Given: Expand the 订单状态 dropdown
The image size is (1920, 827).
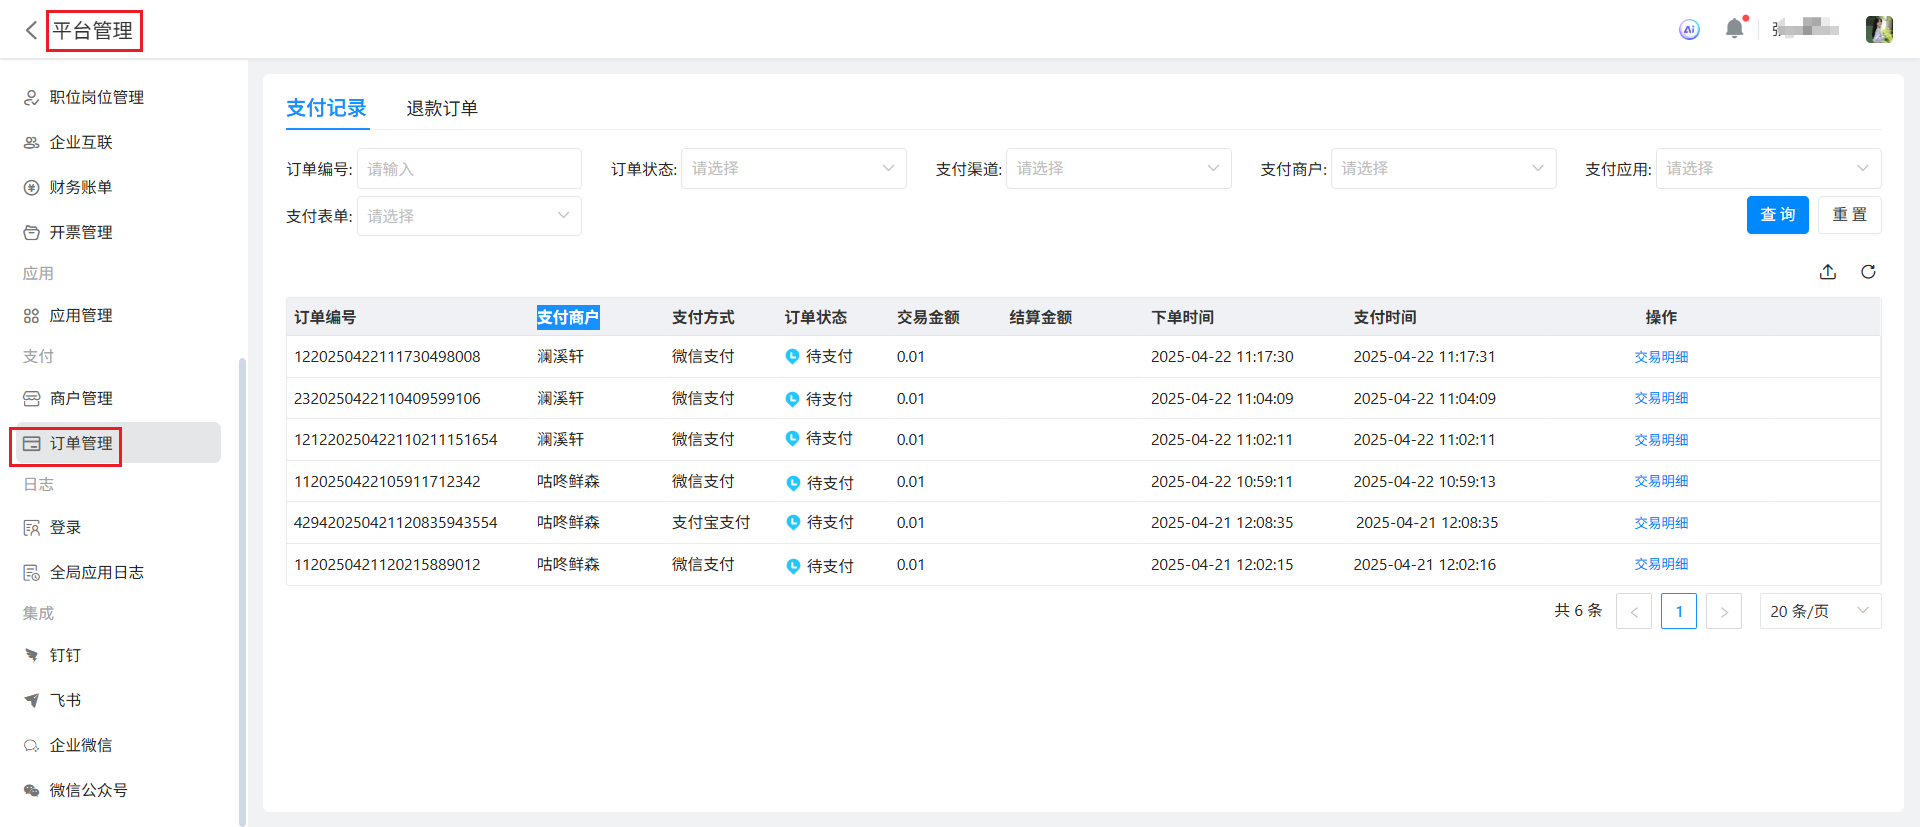Looking at the screenshot, I should (793, 169).
